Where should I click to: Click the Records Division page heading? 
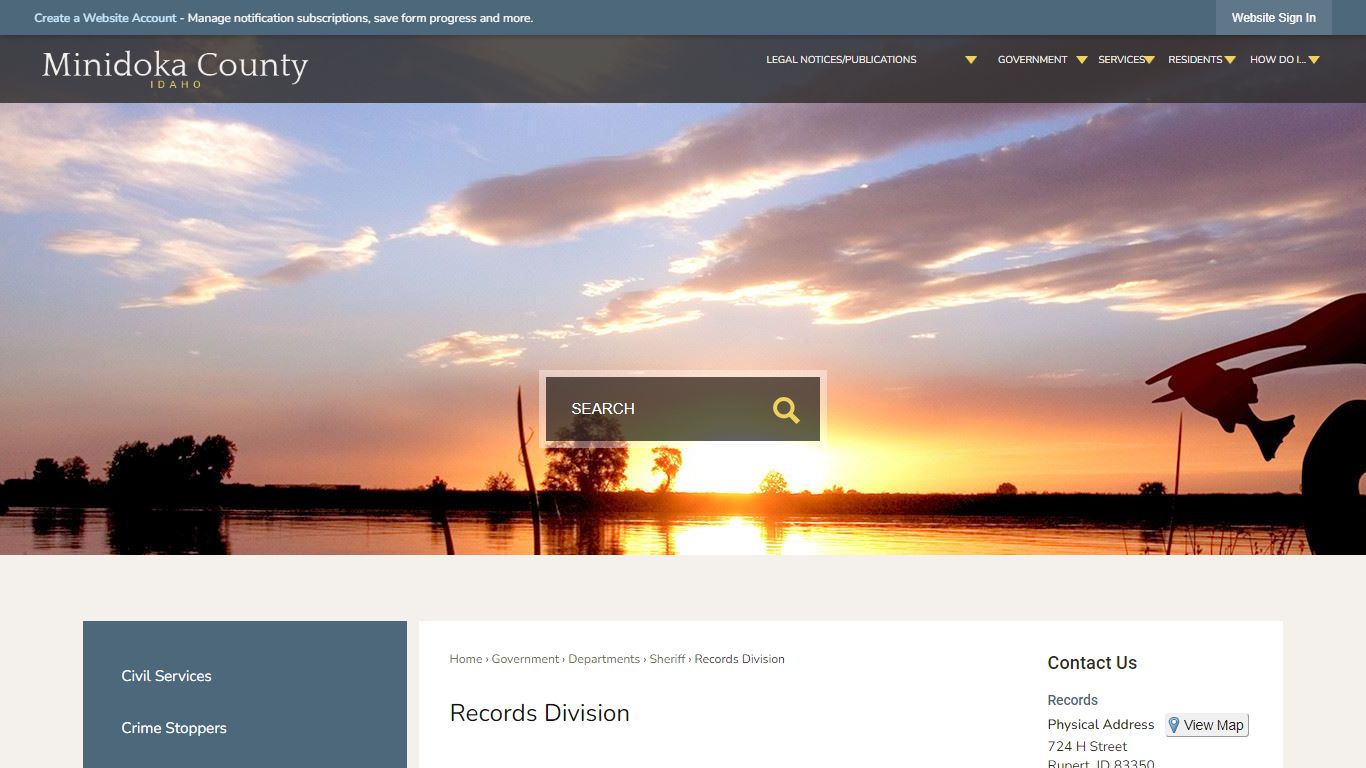[539, 713]
